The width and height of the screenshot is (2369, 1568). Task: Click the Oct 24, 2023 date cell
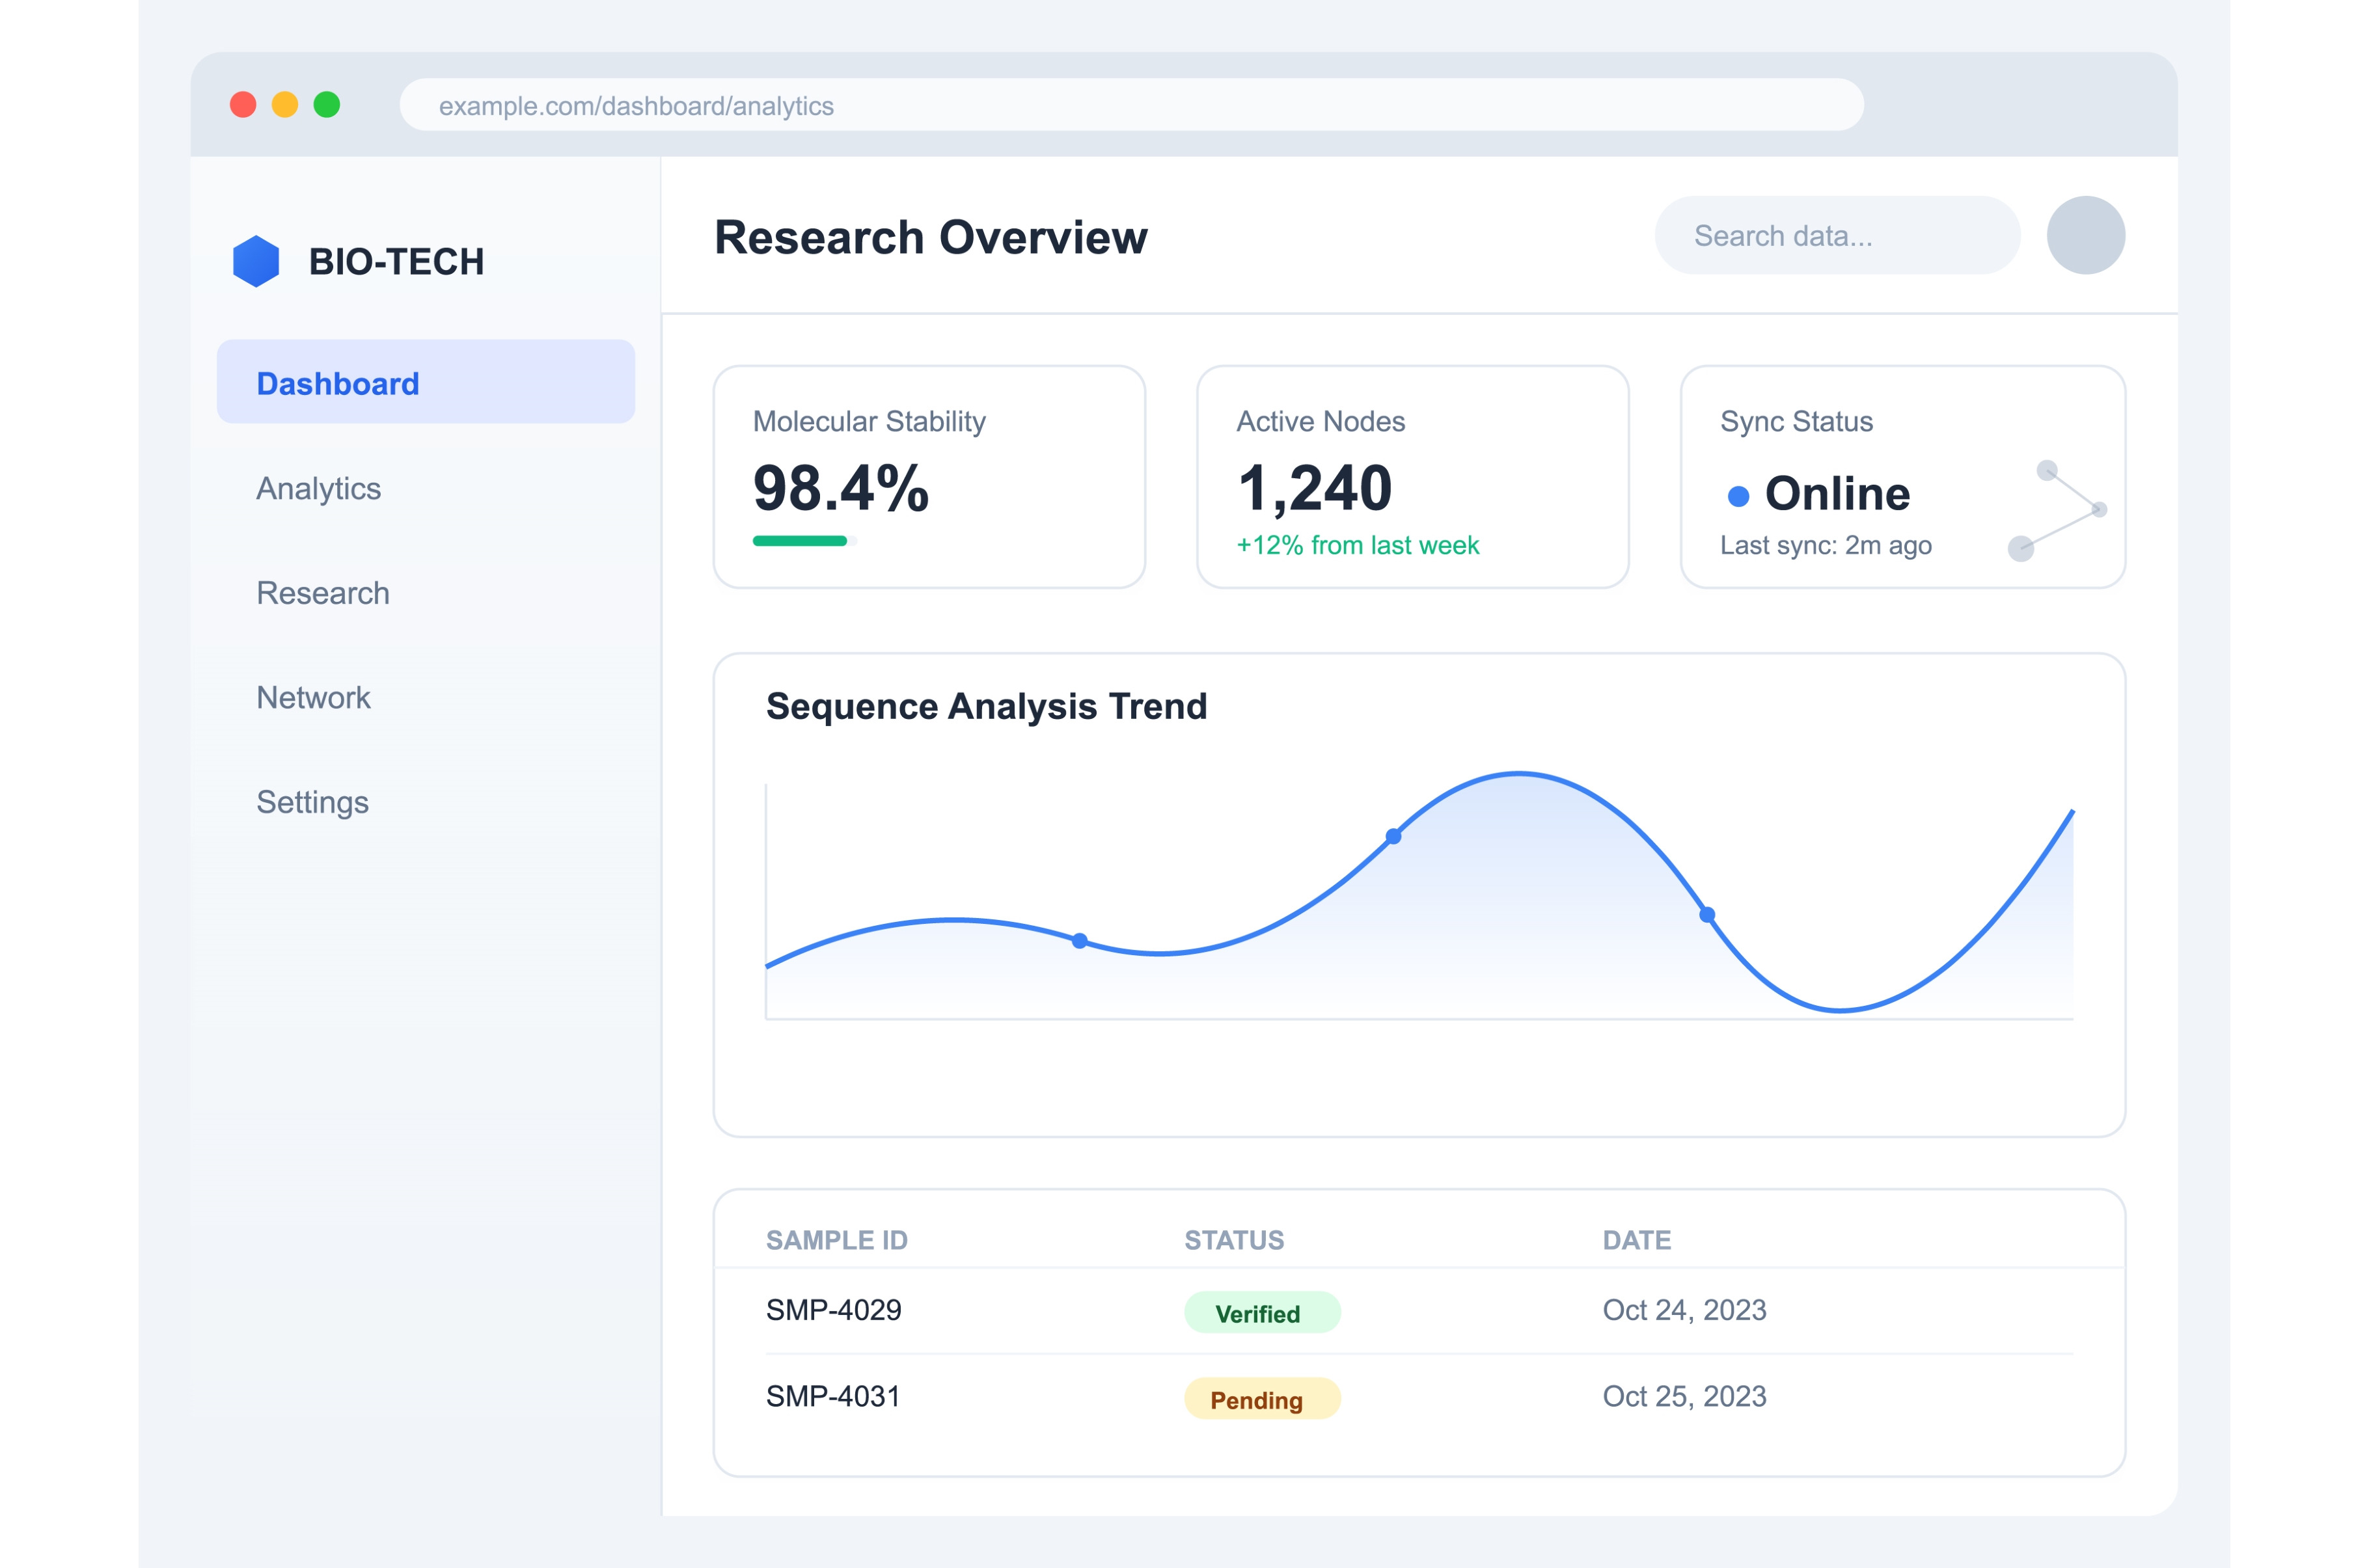click(1684, 1310)
